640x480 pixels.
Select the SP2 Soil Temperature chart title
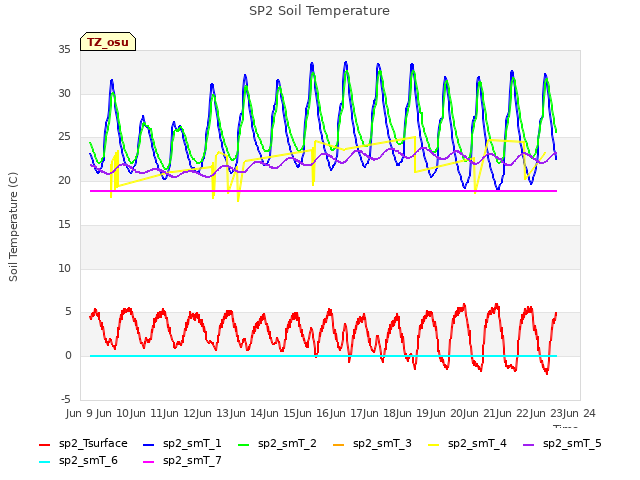319,11
